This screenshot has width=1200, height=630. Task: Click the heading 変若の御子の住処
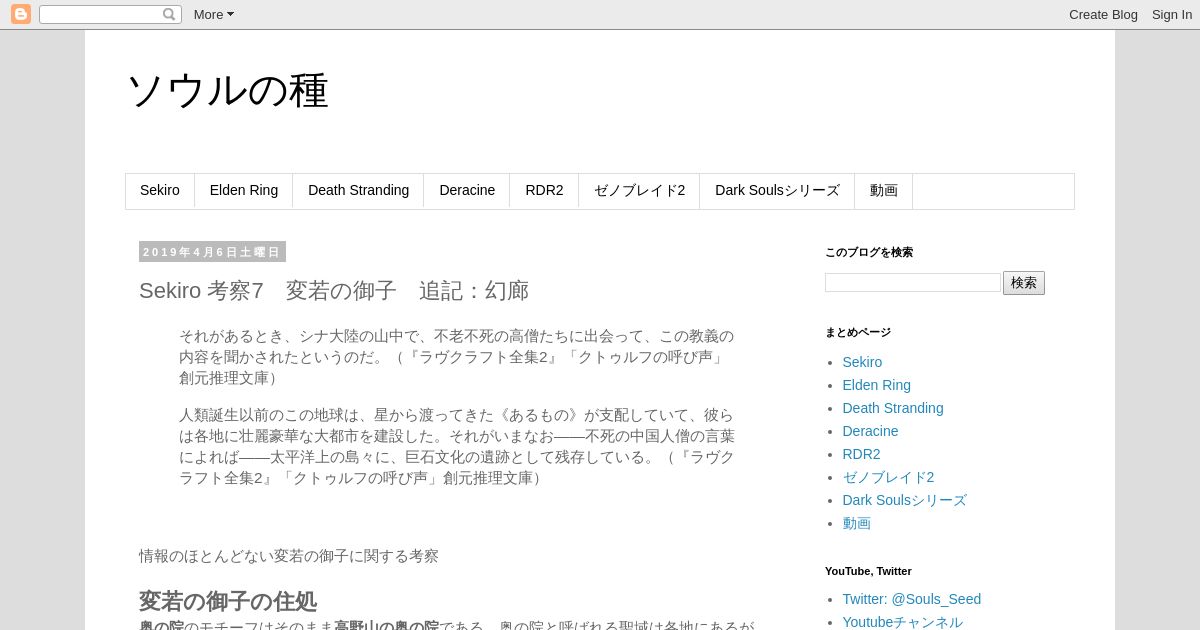228,601
